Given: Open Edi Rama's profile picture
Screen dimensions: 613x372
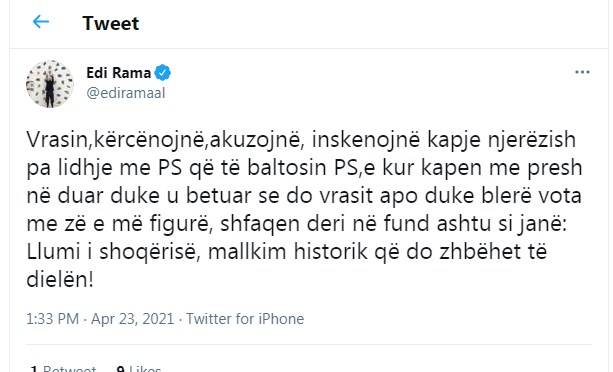Looking at the screenshot, I should coord(50,84).
